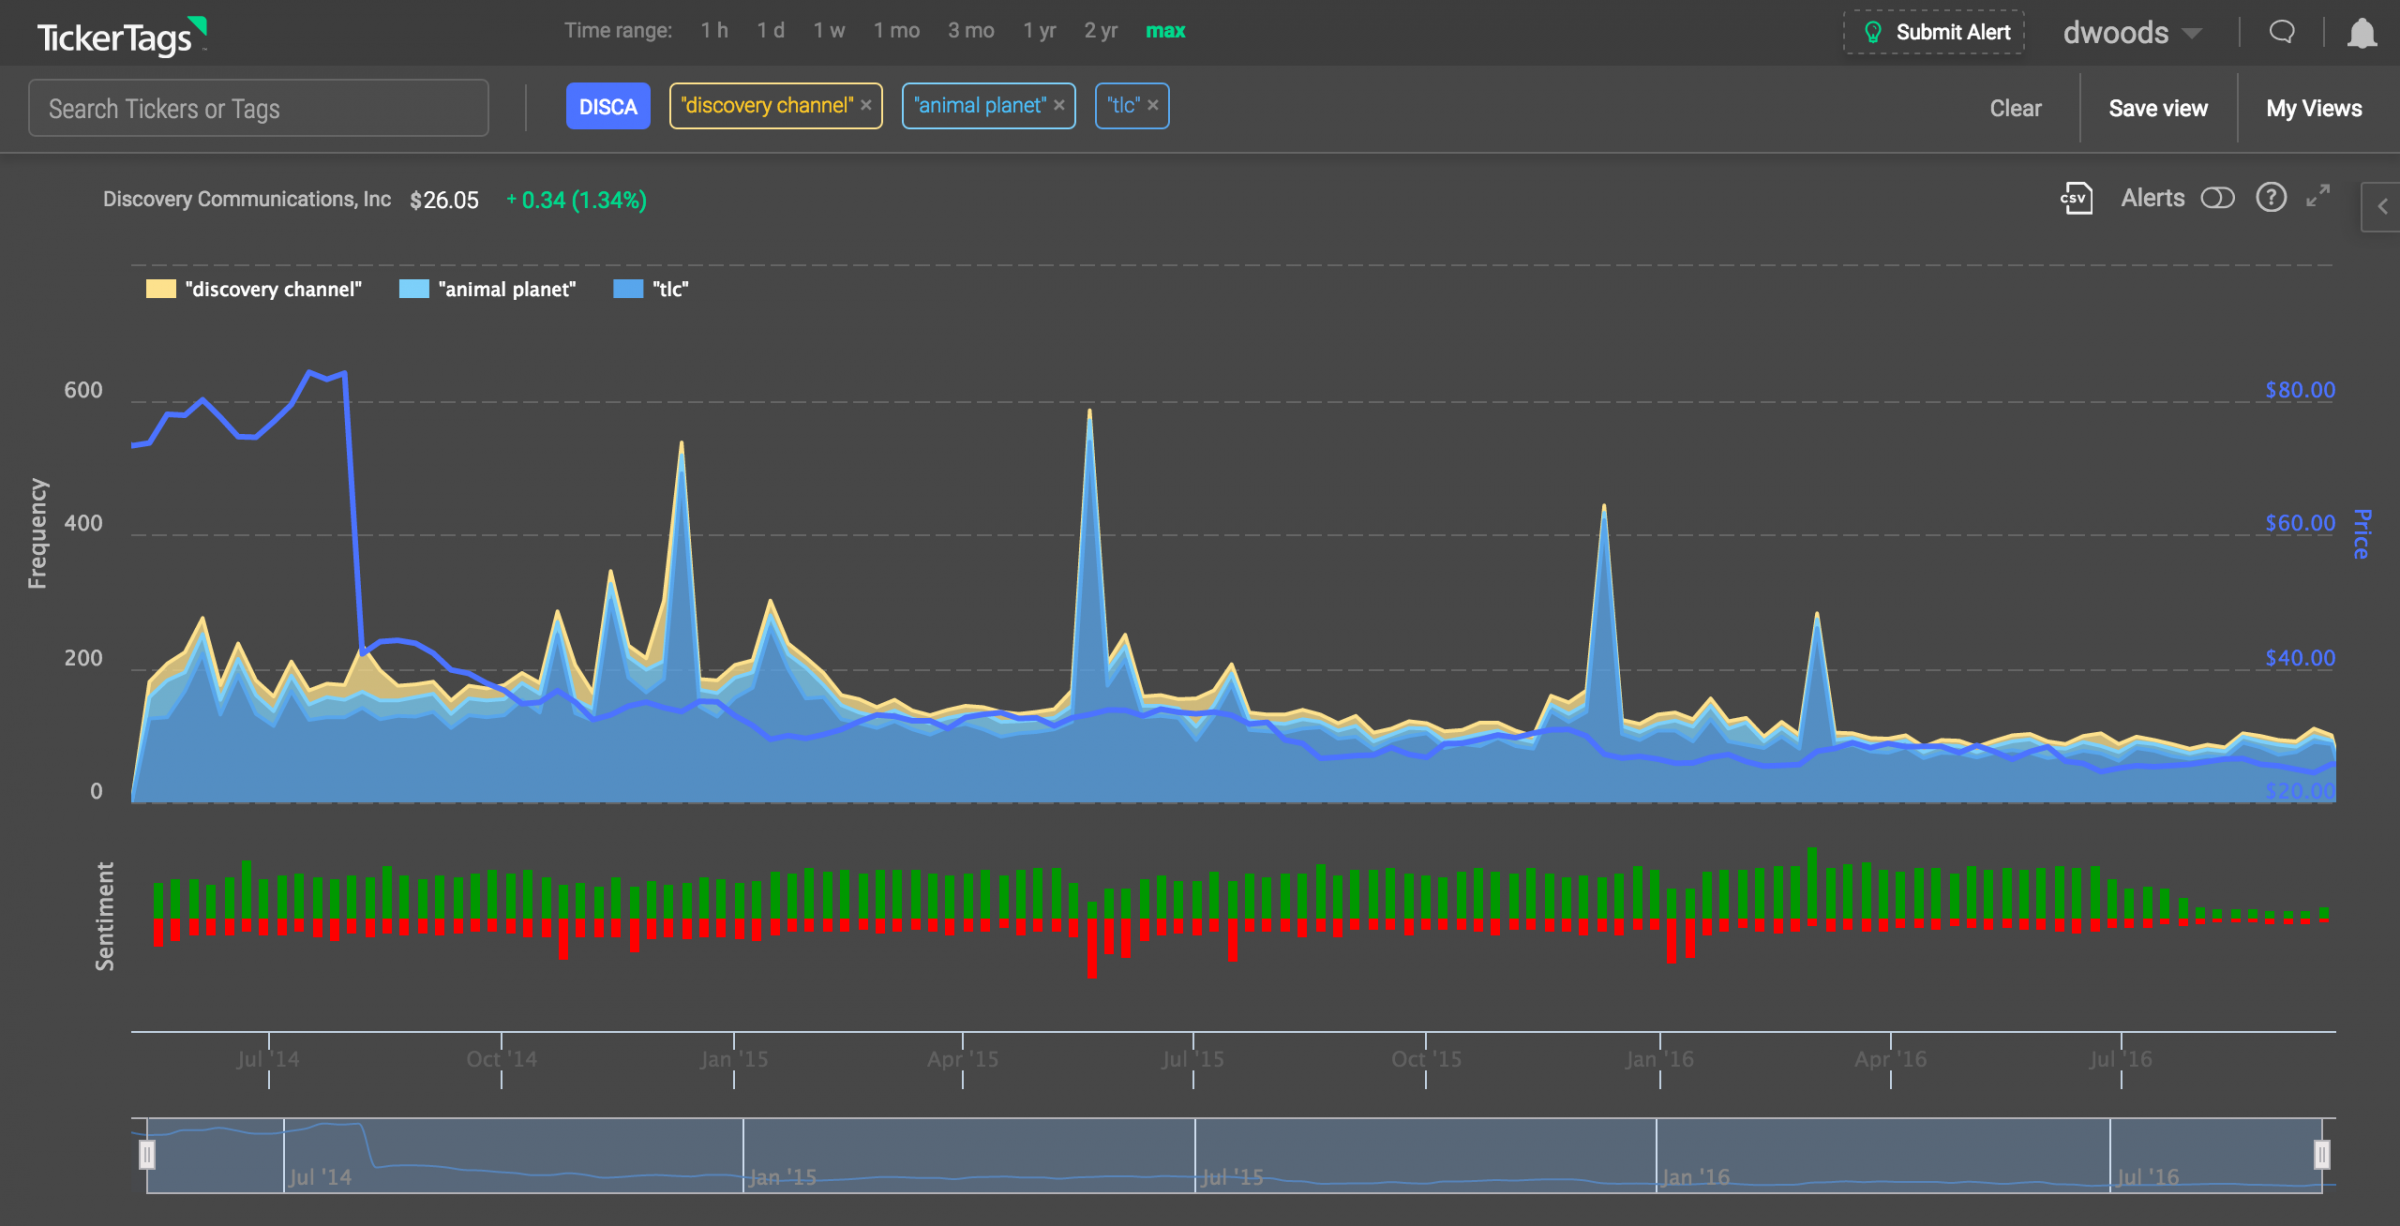
Task: Click the Alerts label
Action: click(x=2153, y=198)
